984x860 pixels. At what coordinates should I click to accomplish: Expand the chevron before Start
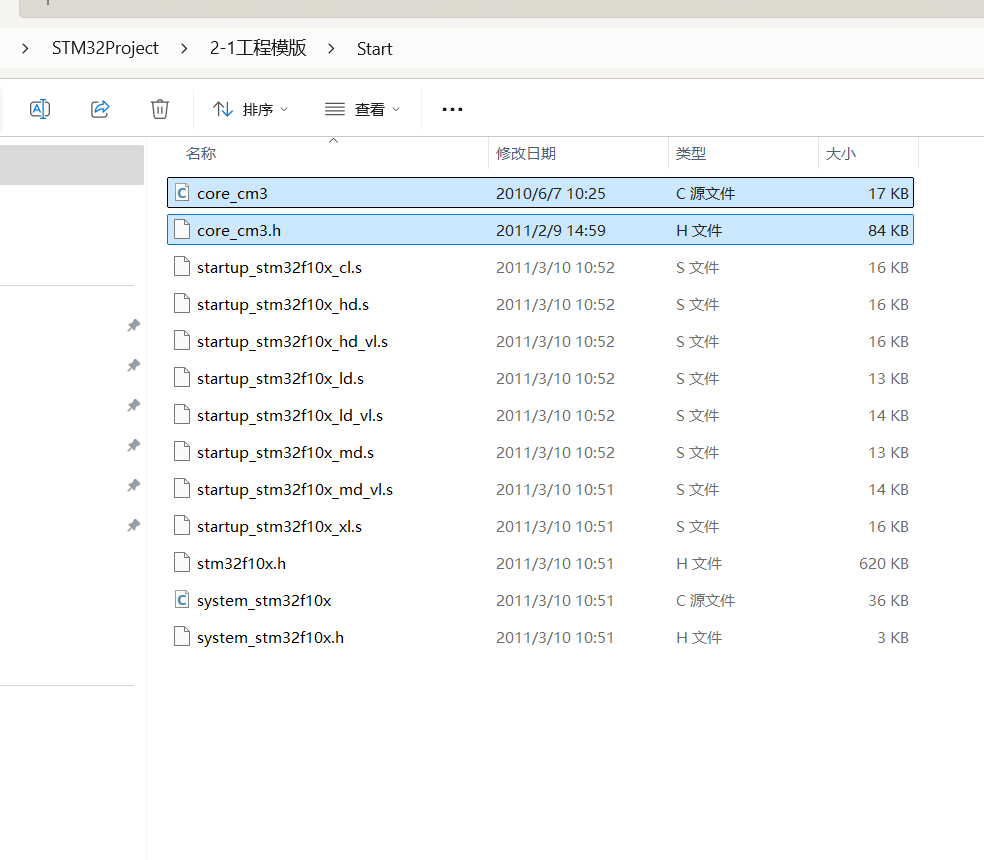[331, 48]
